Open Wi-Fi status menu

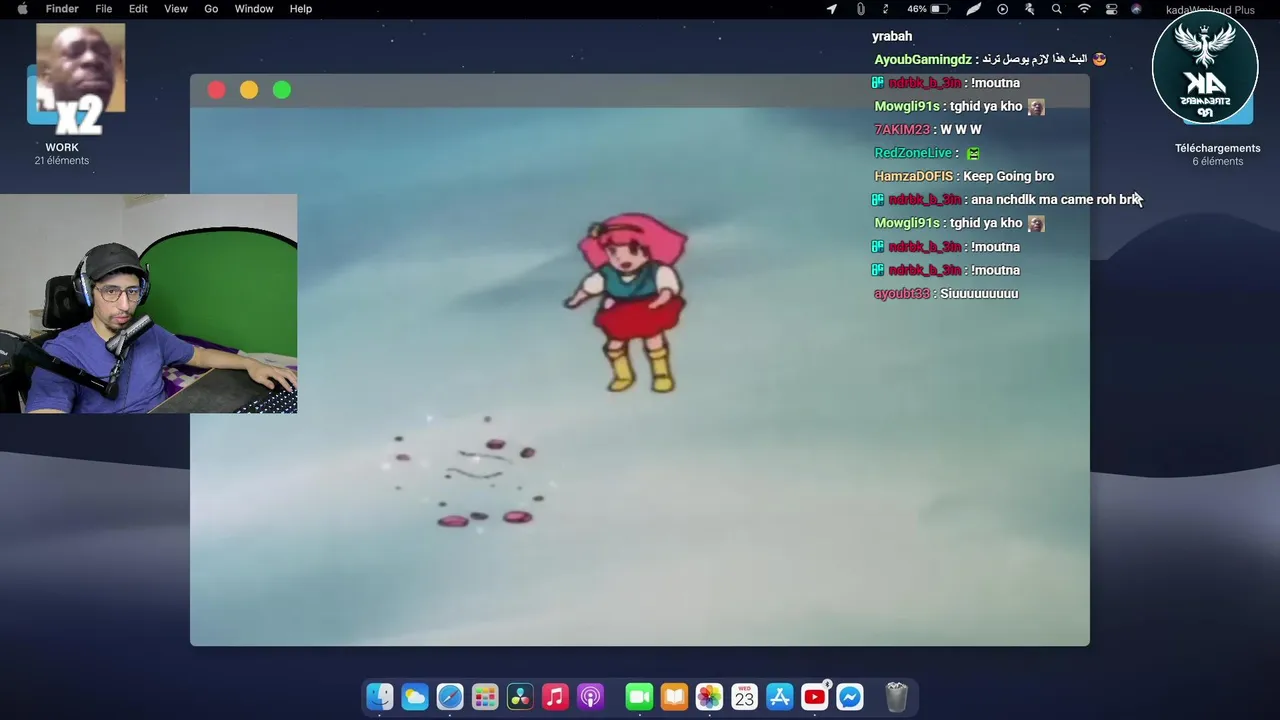point(1084,9)
